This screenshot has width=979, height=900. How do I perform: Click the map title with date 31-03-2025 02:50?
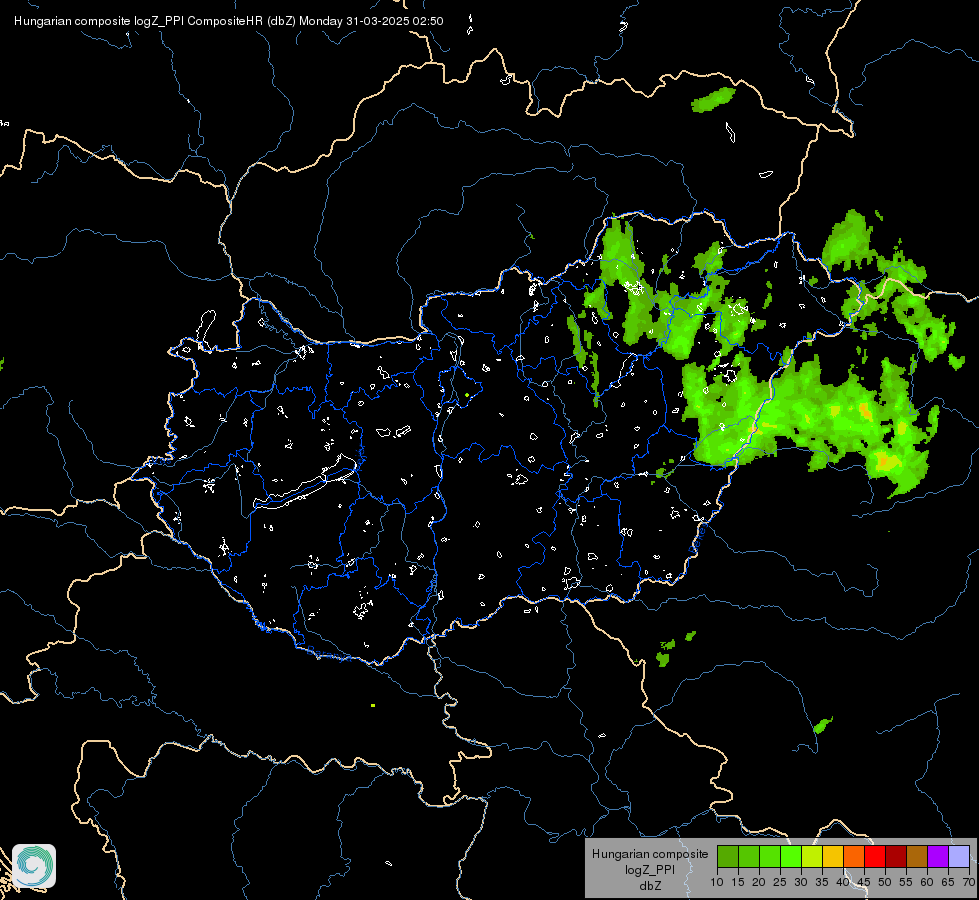(229, 21)
